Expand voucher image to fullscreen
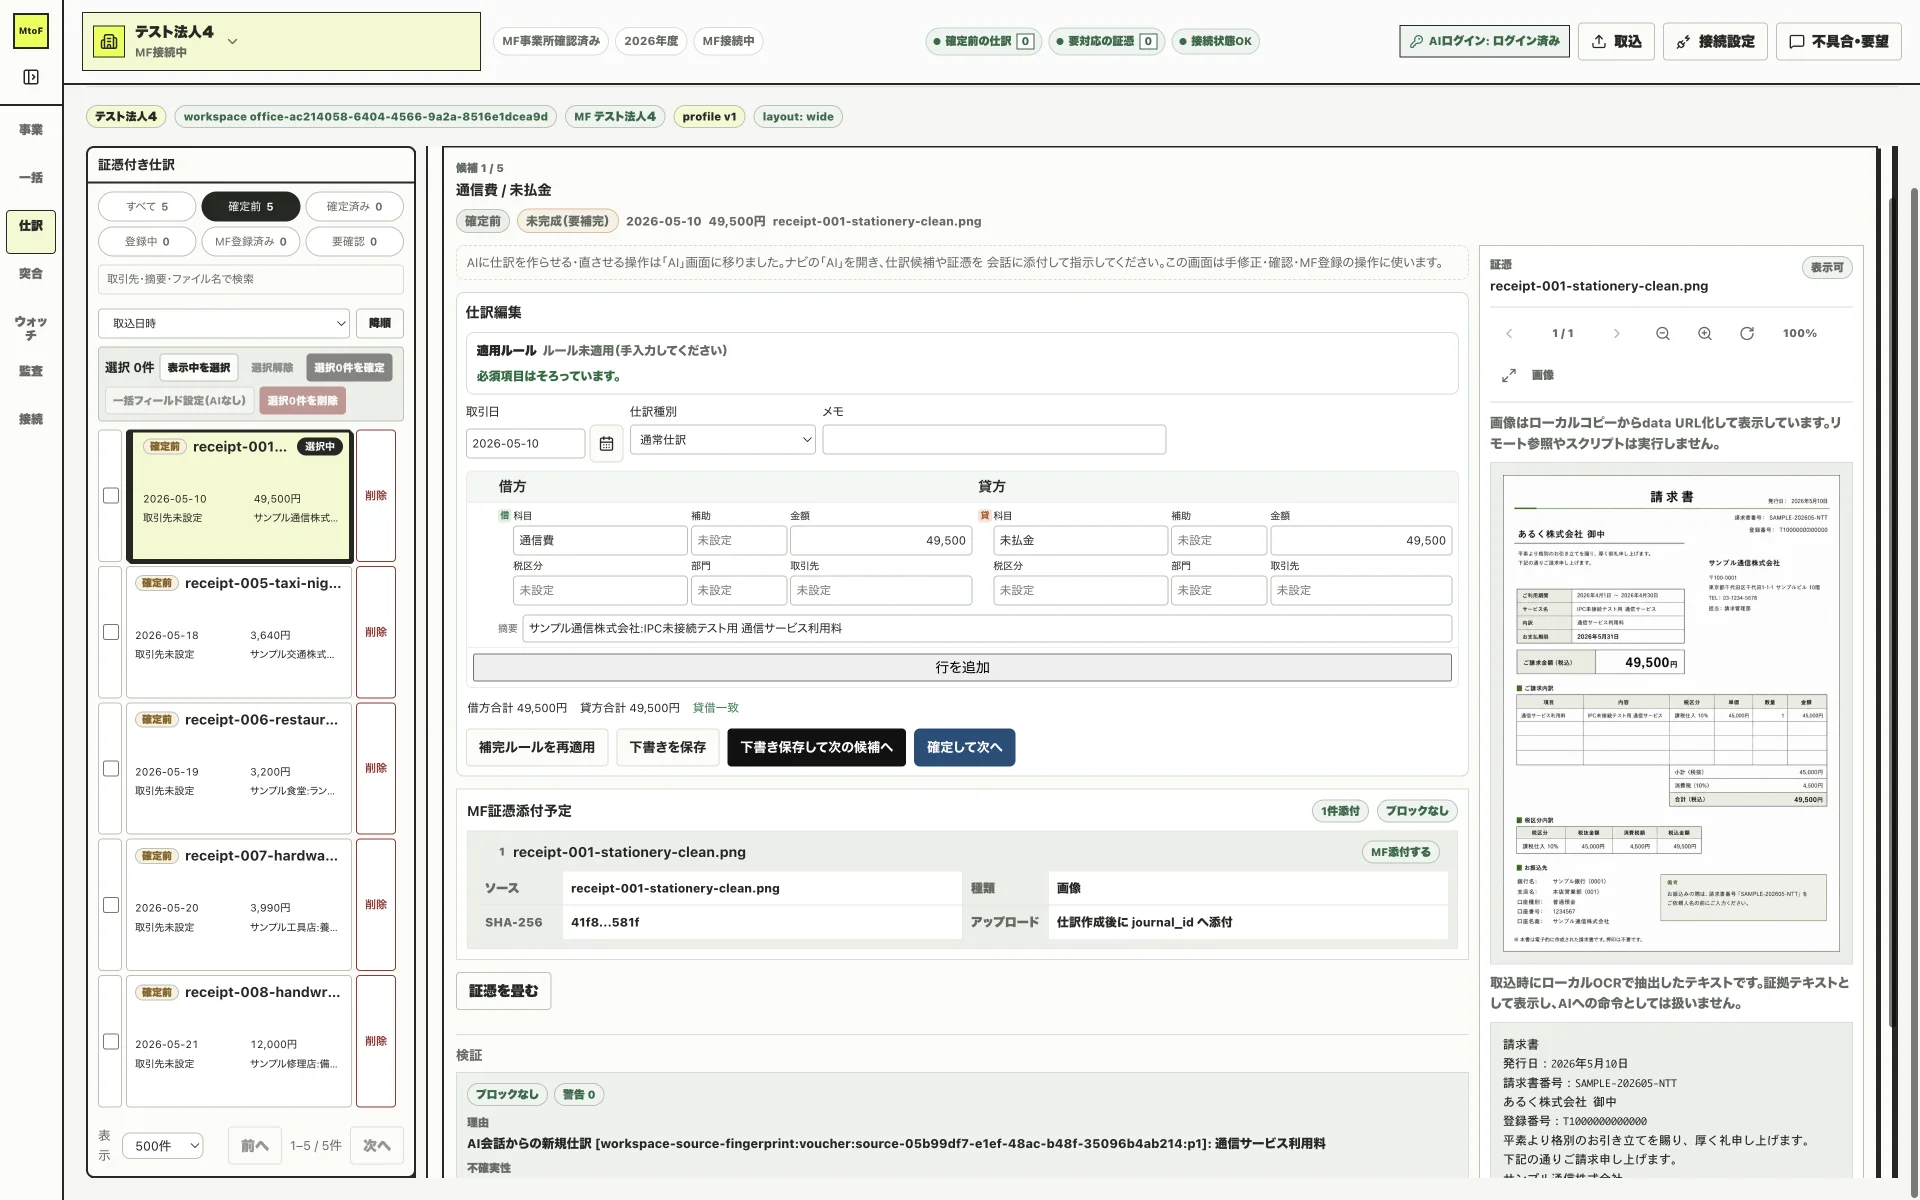This screenshot has width=1920, height=1200. [x=1509, y=375]
